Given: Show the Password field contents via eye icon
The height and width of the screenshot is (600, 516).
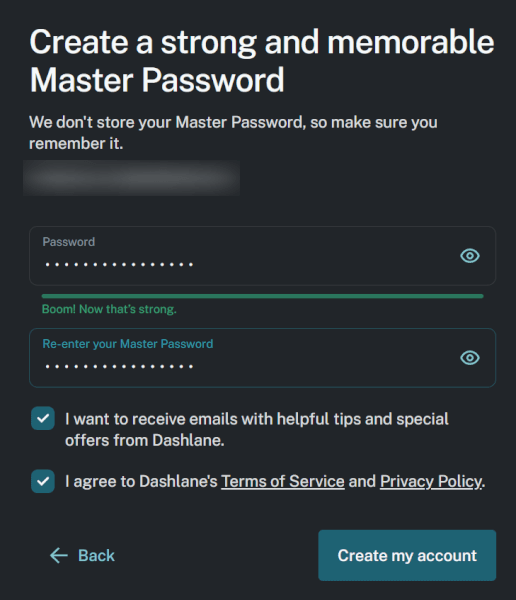Looking at the screenshot, I should pos(470,256).
